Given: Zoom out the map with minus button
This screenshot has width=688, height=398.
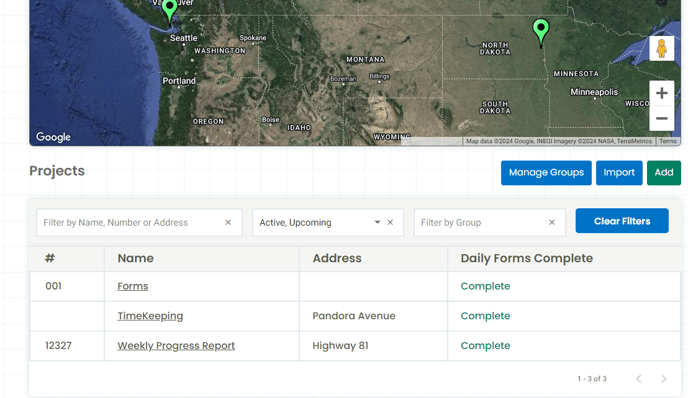Looking at the screenshot, I should pos(662,118).
